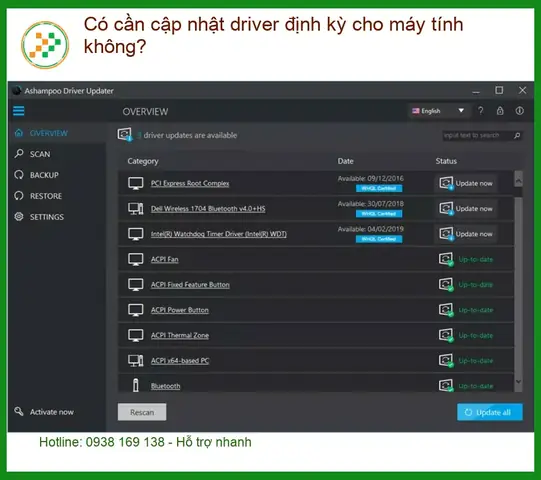Open the ACPI Fan link
The height and width of the screenshot is (480, 541).
165,259
